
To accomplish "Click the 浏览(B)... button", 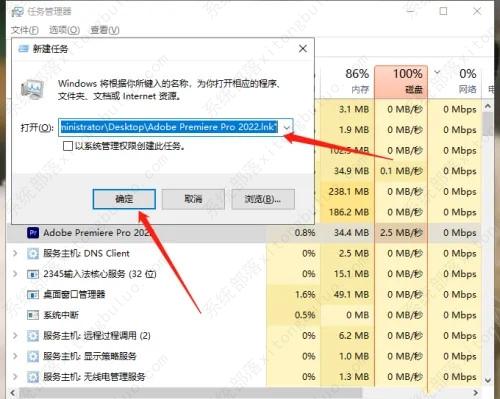I will tap(263, 199).
